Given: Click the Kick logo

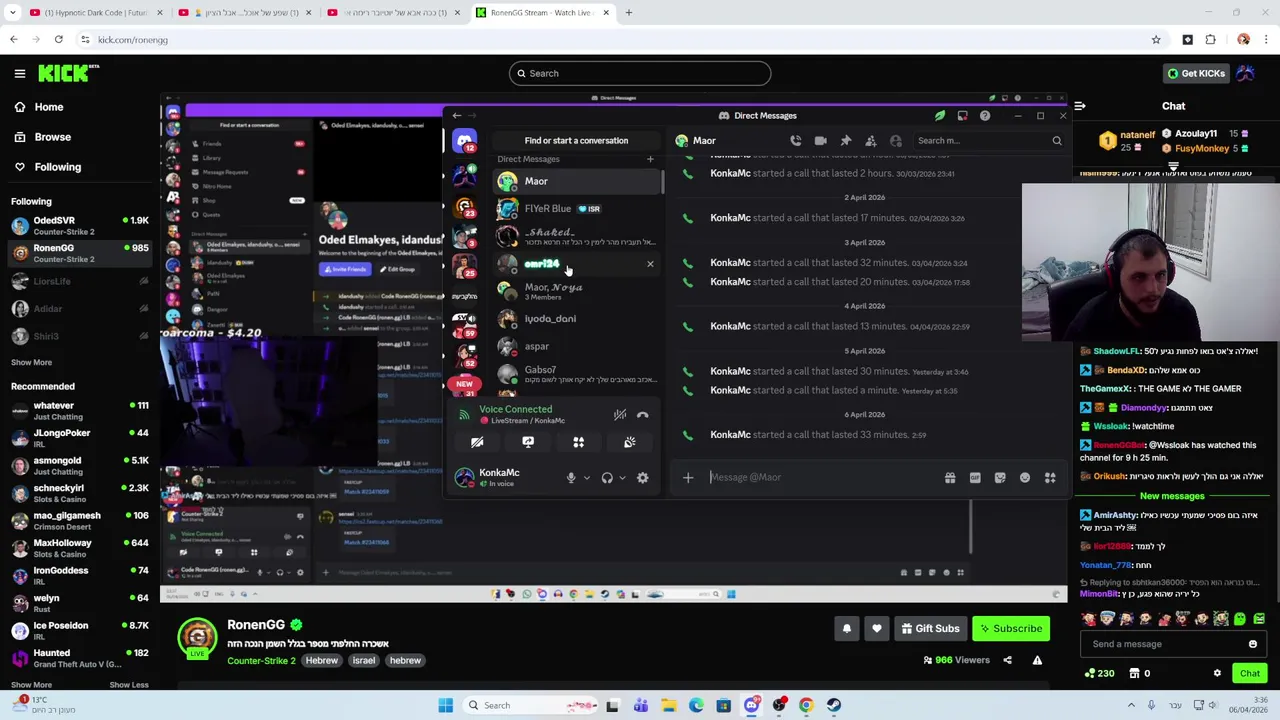Looking at the screenshot, I should [x=68, y=73].
